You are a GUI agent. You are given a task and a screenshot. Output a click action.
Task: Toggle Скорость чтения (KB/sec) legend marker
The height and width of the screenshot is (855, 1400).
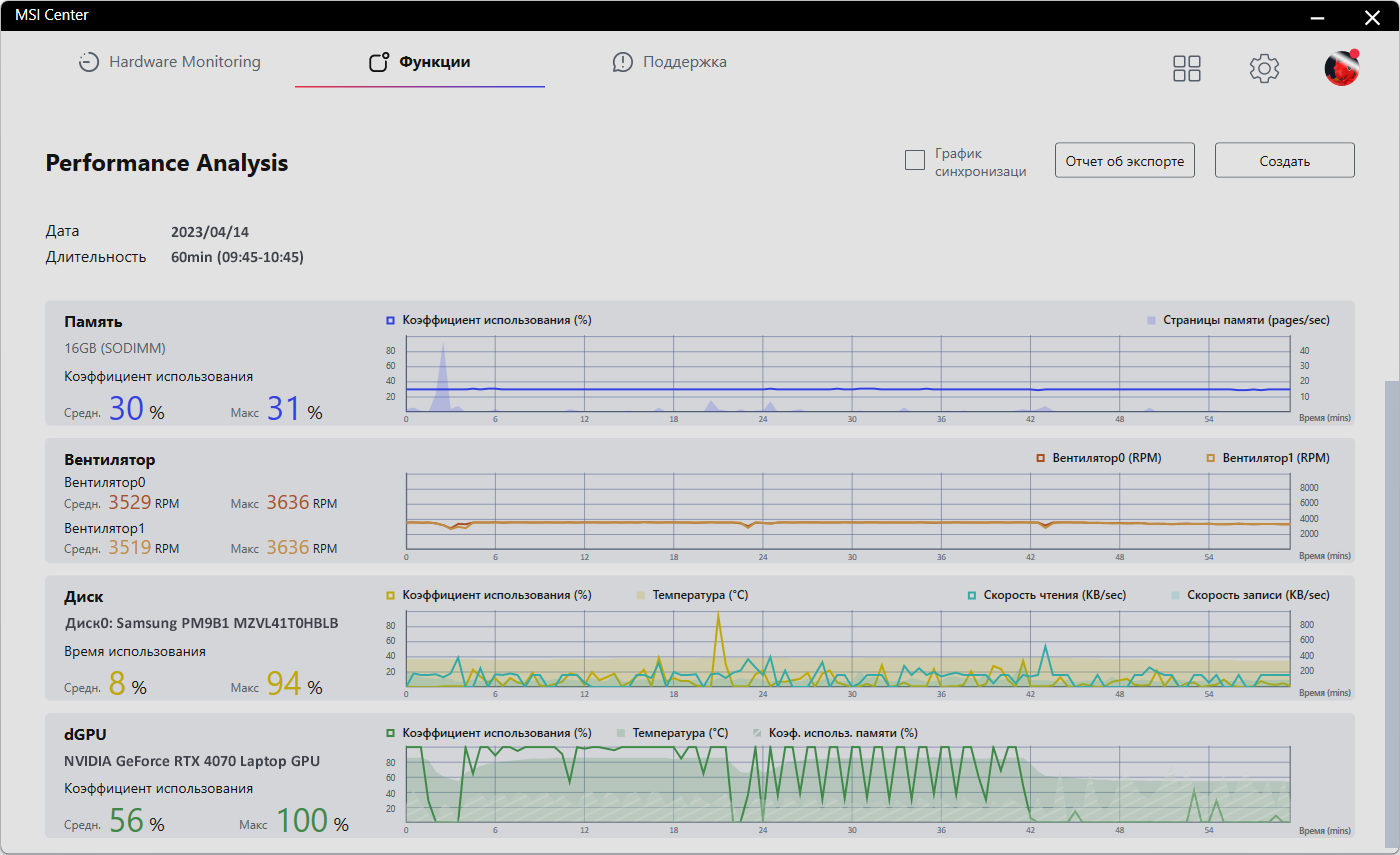pos(971,595)
